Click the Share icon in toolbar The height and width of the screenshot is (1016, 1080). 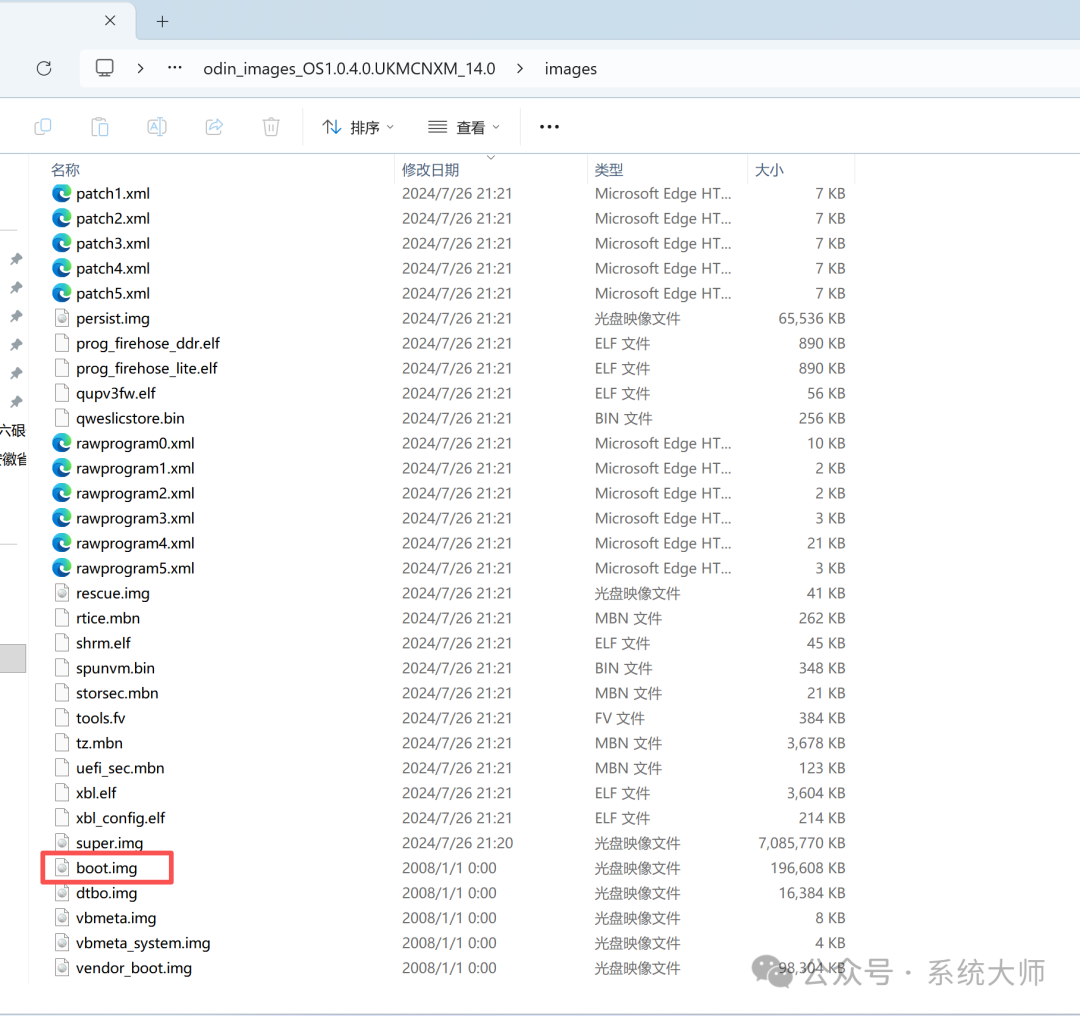point(214,127)
